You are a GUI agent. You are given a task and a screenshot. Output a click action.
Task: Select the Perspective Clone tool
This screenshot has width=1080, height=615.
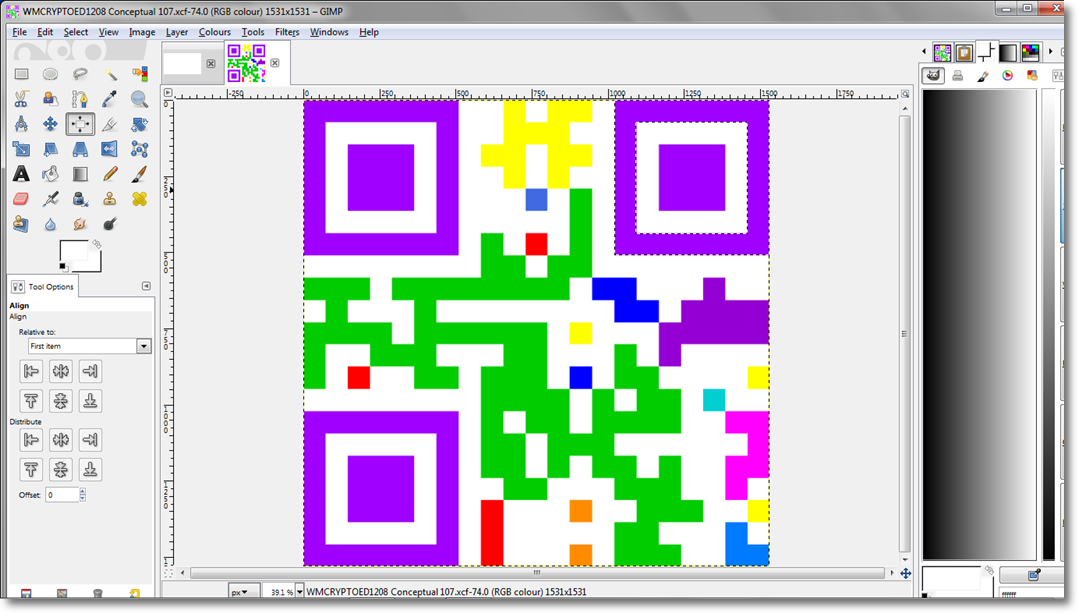pos(21,225)
